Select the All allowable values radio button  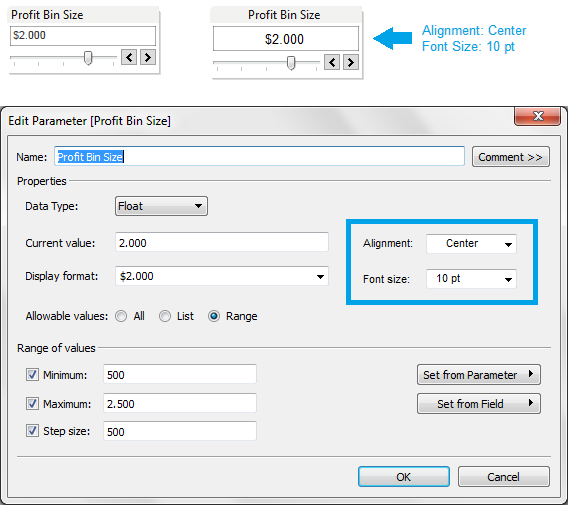point(121,316)
